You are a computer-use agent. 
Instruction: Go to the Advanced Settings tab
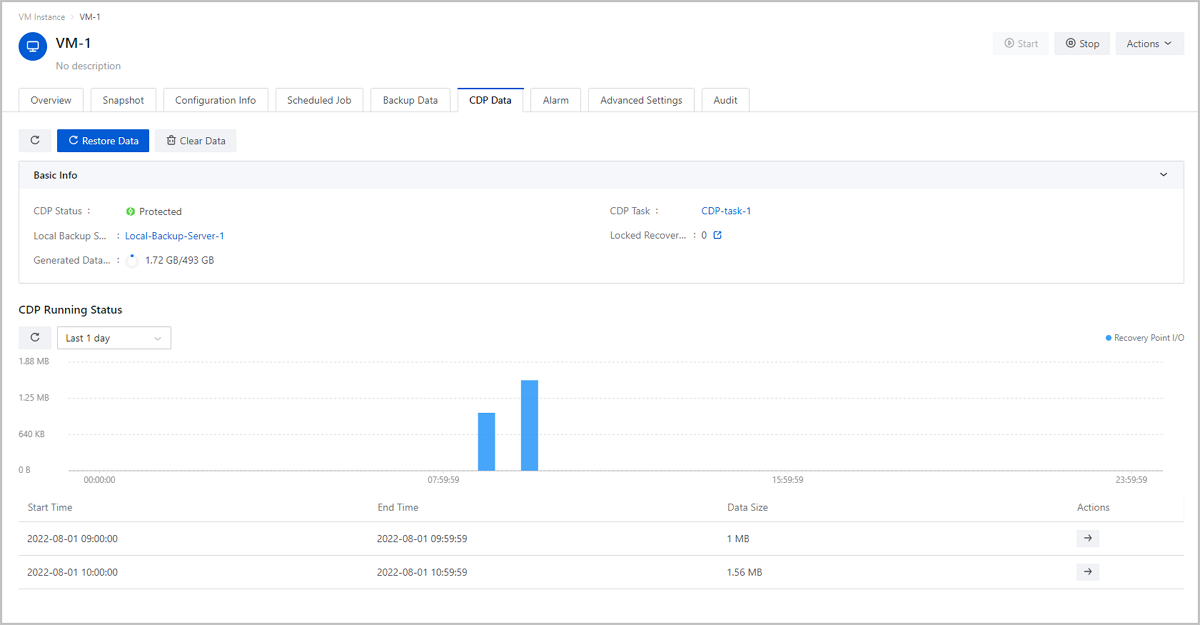[x=641, y=100]
